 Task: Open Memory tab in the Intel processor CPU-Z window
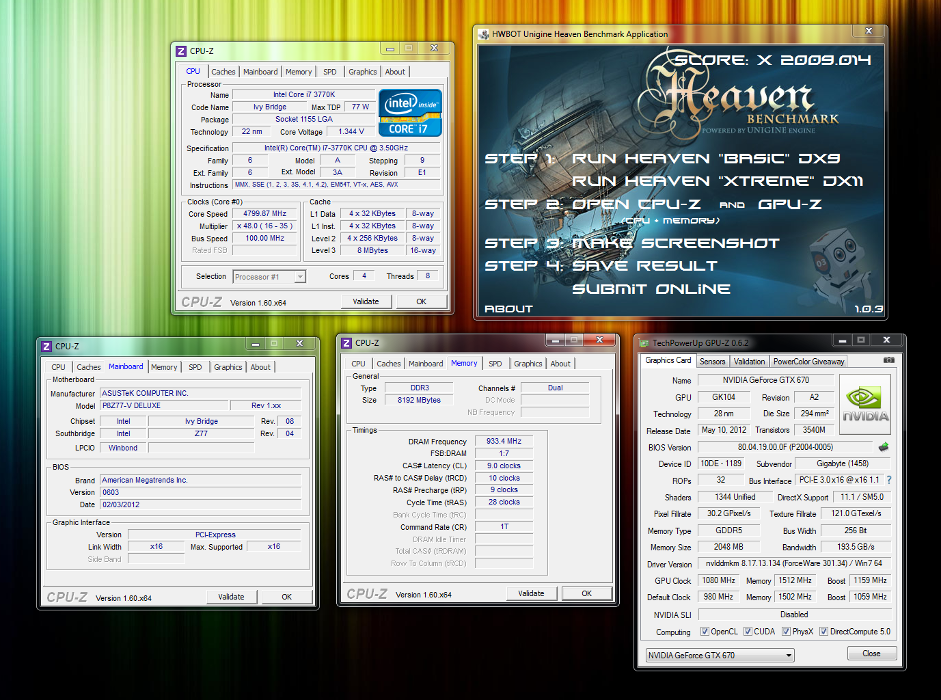tap(298, 72)
